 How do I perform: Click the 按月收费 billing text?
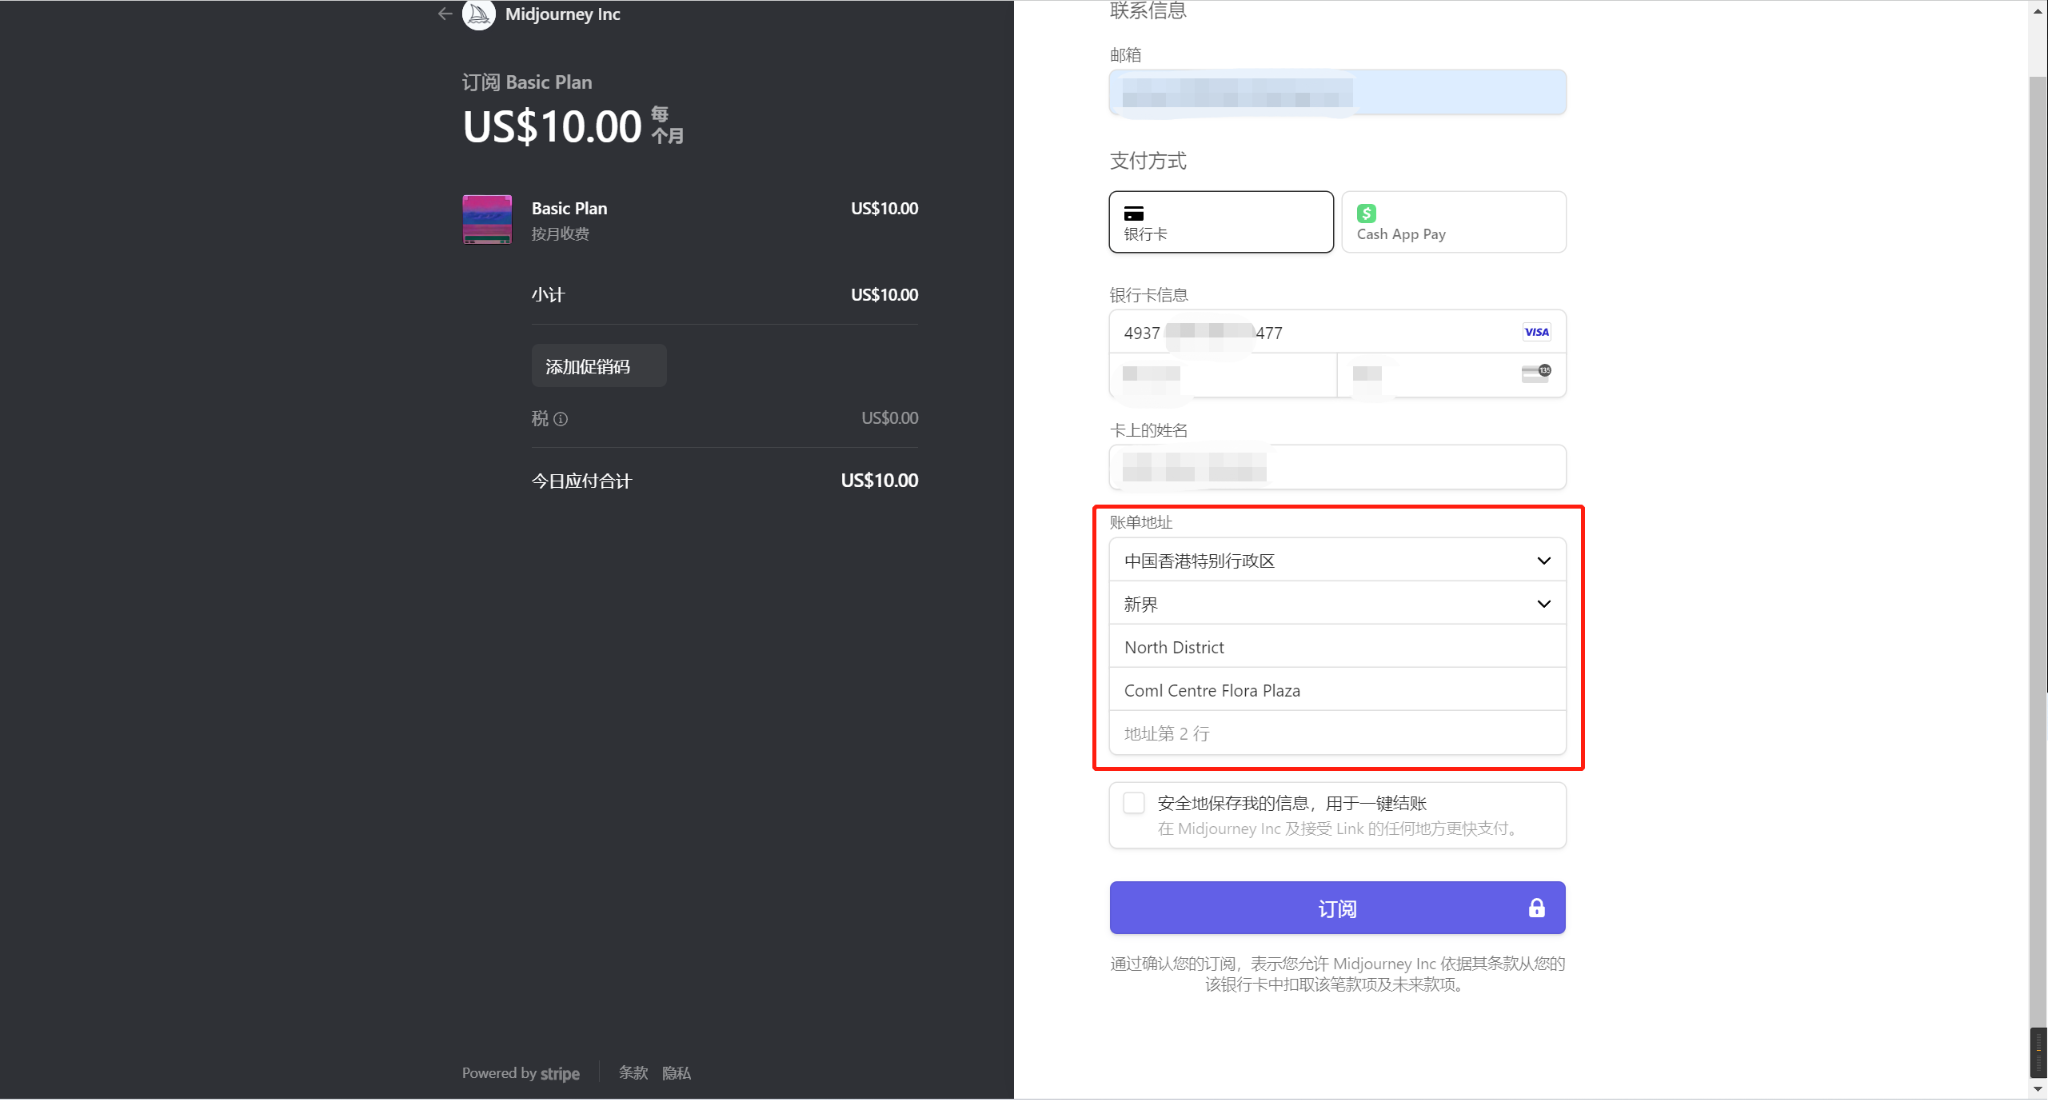click(x=560, y=234)
